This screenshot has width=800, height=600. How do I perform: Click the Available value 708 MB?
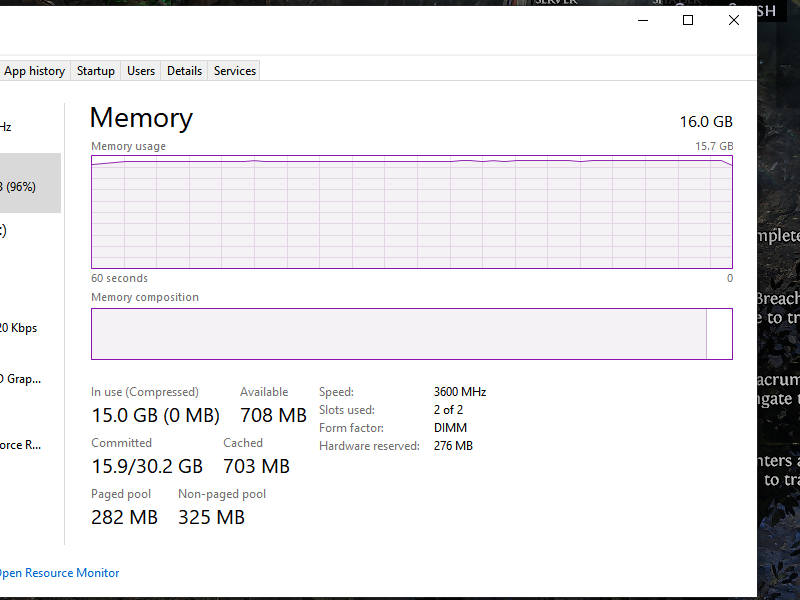coord(273,415)
